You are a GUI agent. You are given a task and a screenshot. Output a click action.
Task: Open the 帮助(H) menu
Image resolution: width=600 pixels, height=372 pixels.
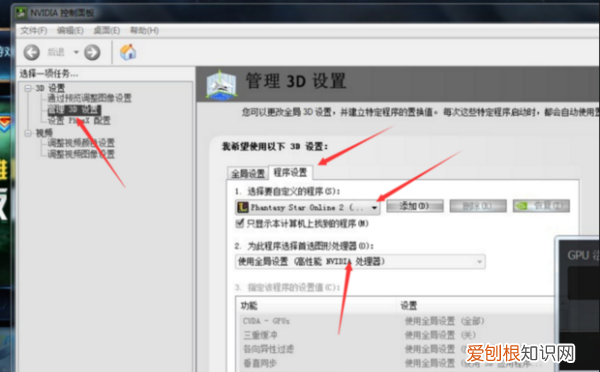coord(144,31)
